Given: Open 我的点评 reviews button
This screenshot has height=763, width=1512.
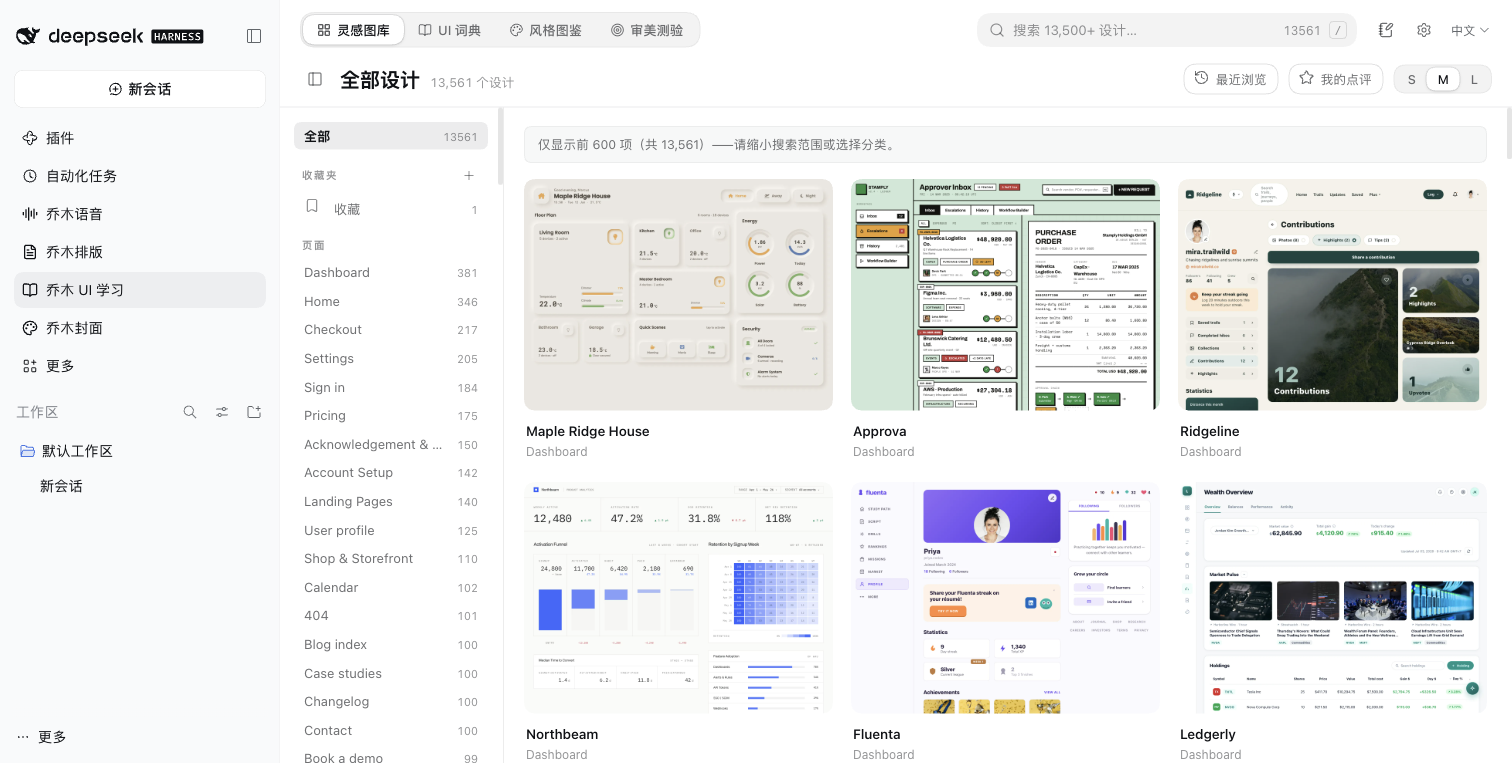Looking at the screenshot, I should [1336, 79].
